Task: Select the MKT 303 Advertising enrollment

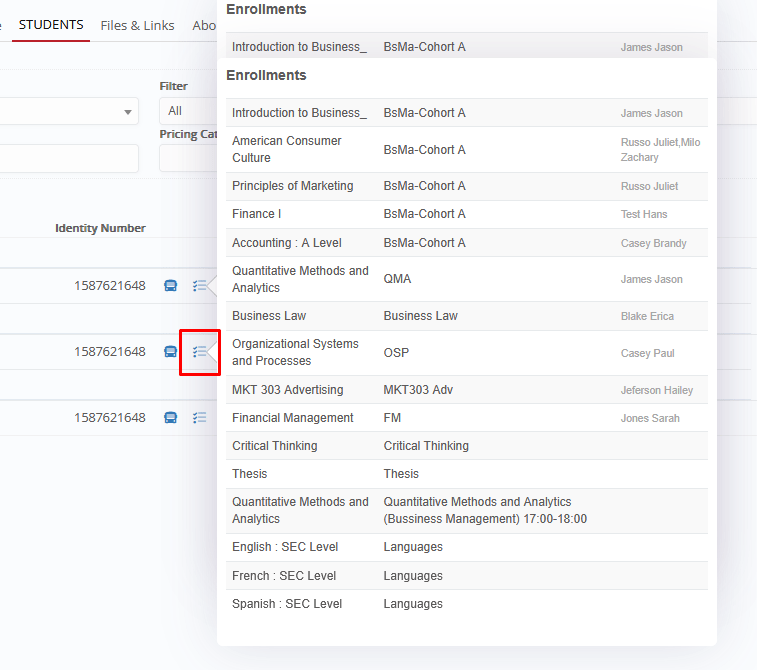Action: pyautogui.click(x=288, y=390)
